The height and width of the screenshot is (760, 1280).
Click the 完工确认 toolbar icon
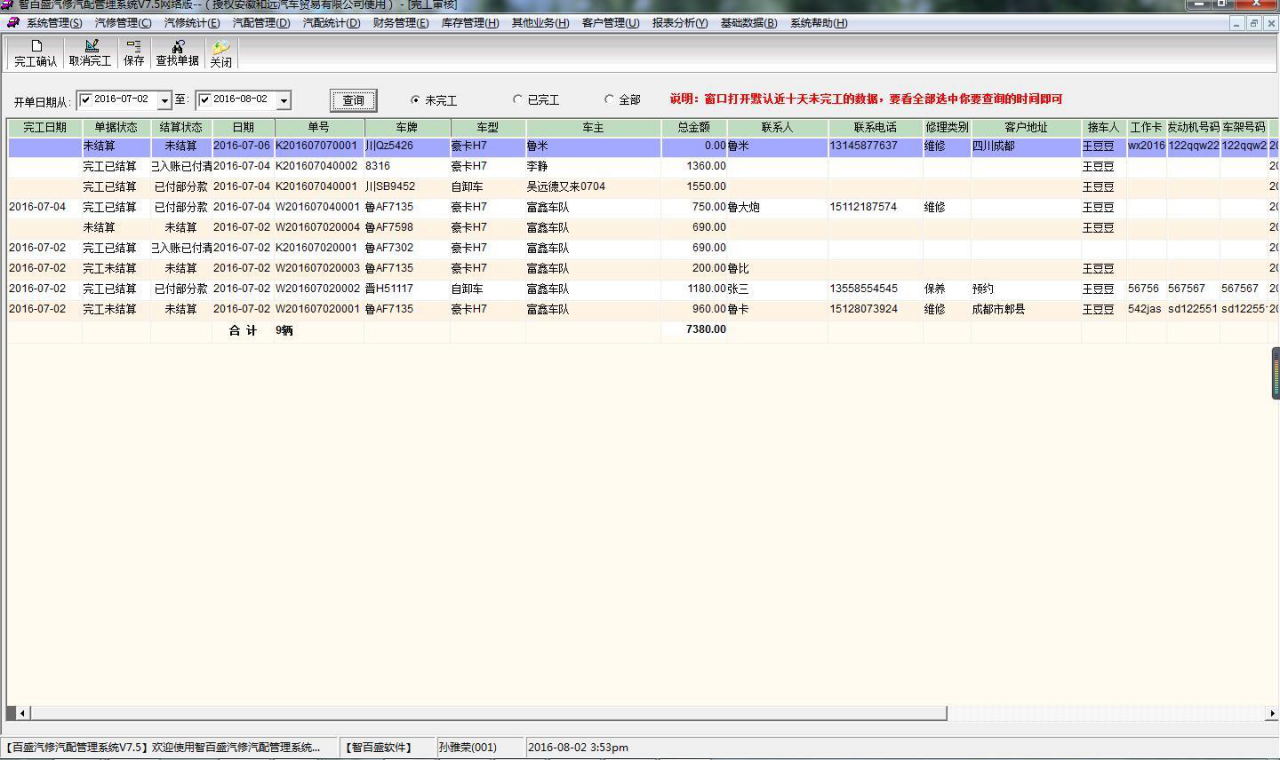click(x=36, y=53)
